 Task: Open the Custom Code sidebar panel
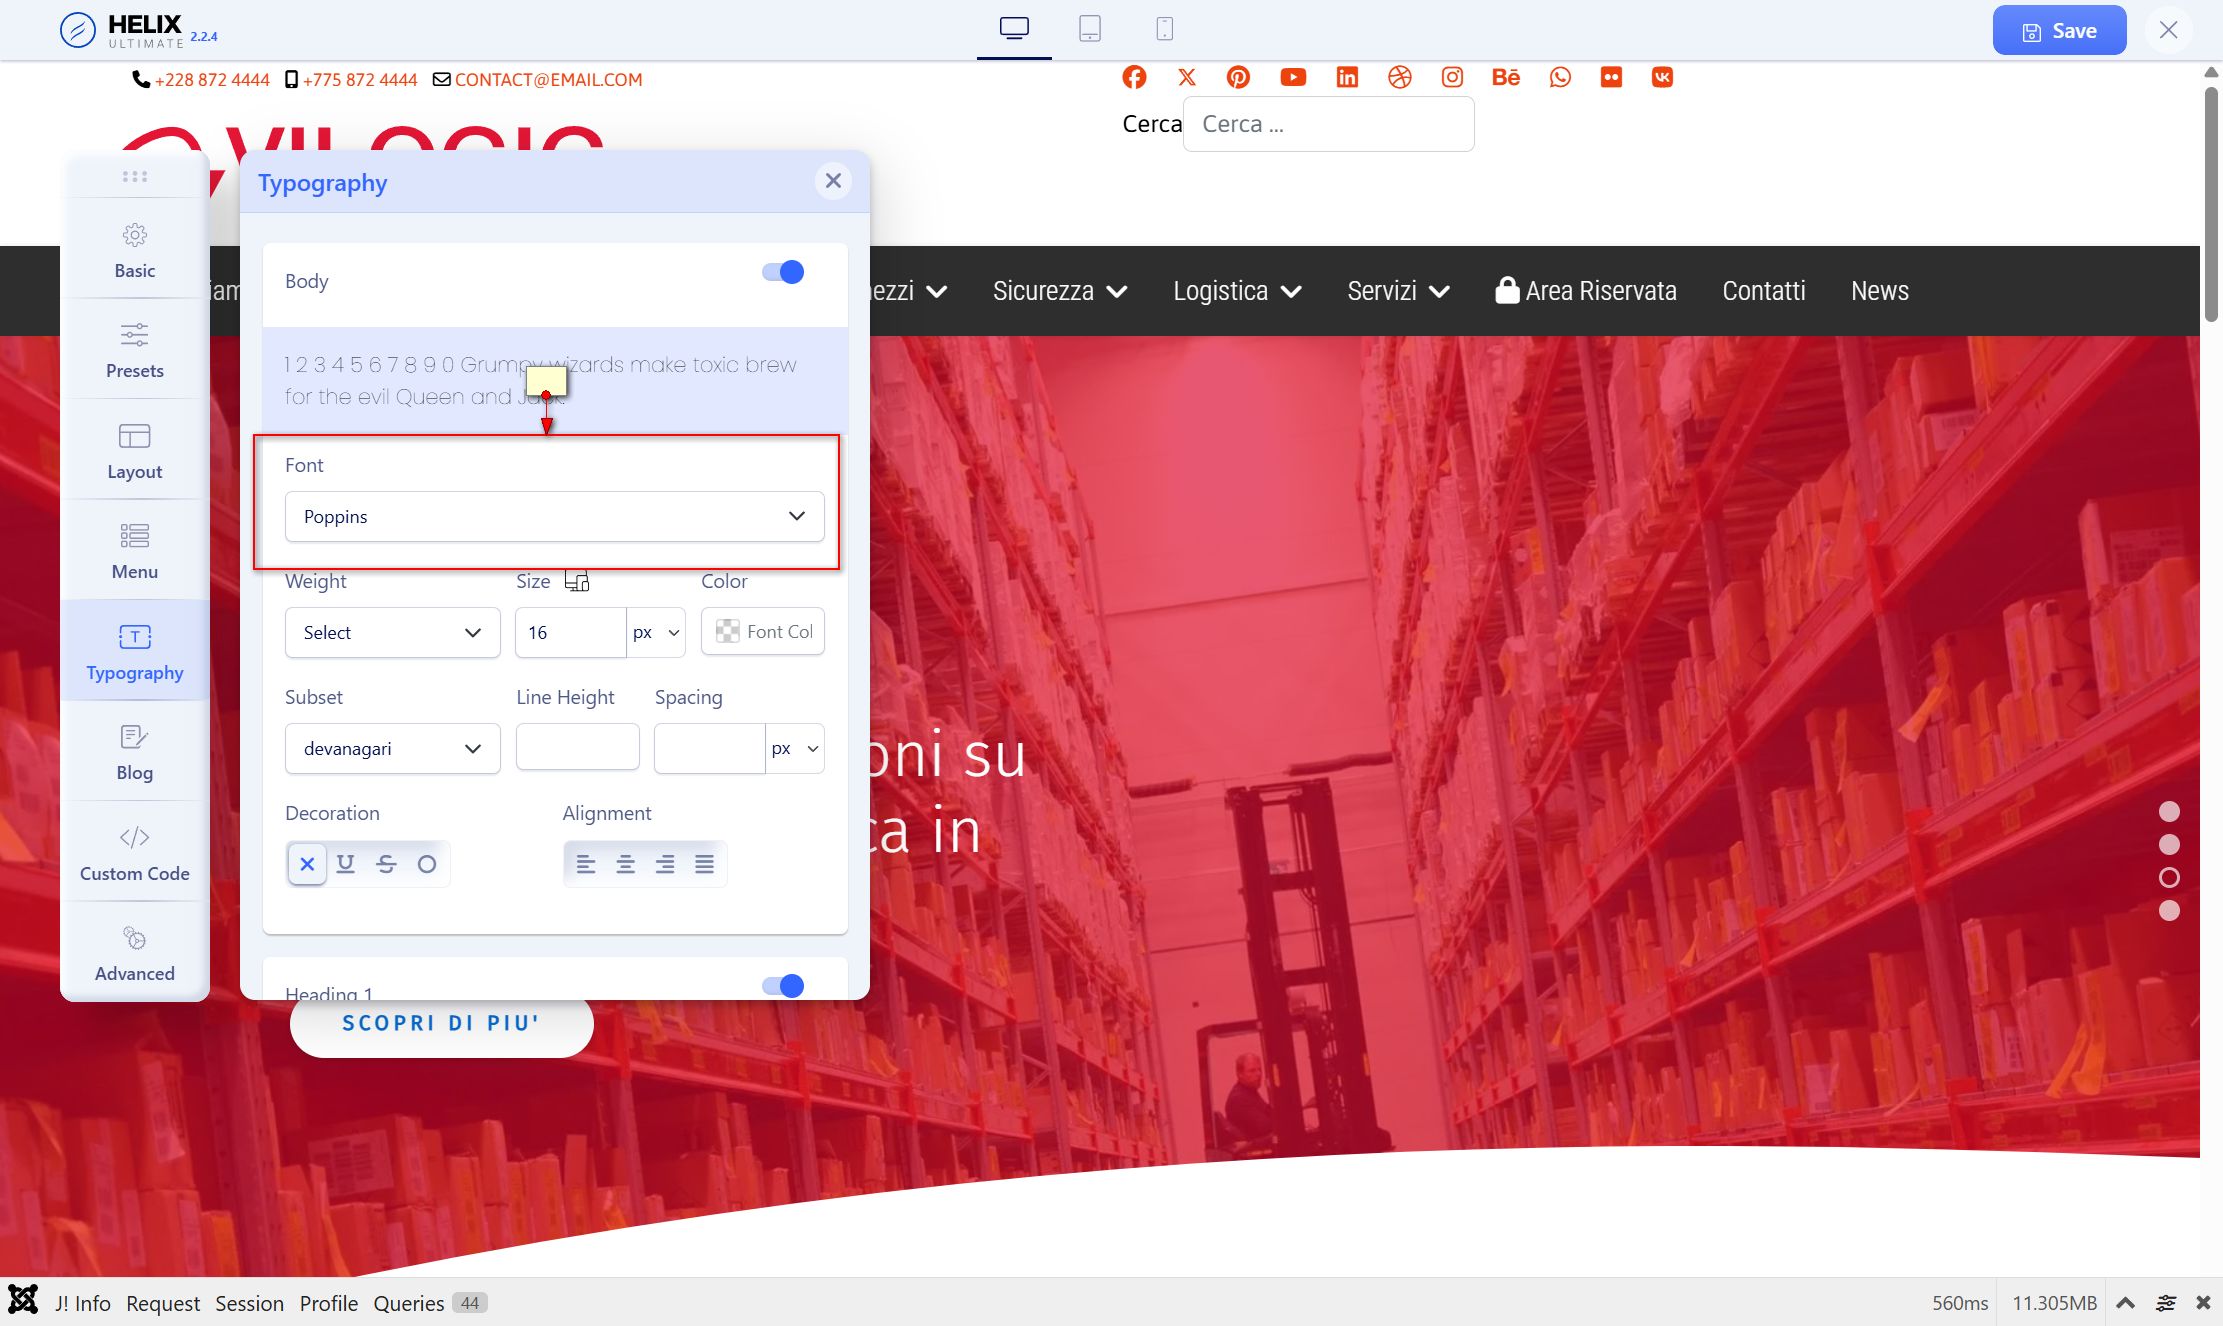point(135,851)
